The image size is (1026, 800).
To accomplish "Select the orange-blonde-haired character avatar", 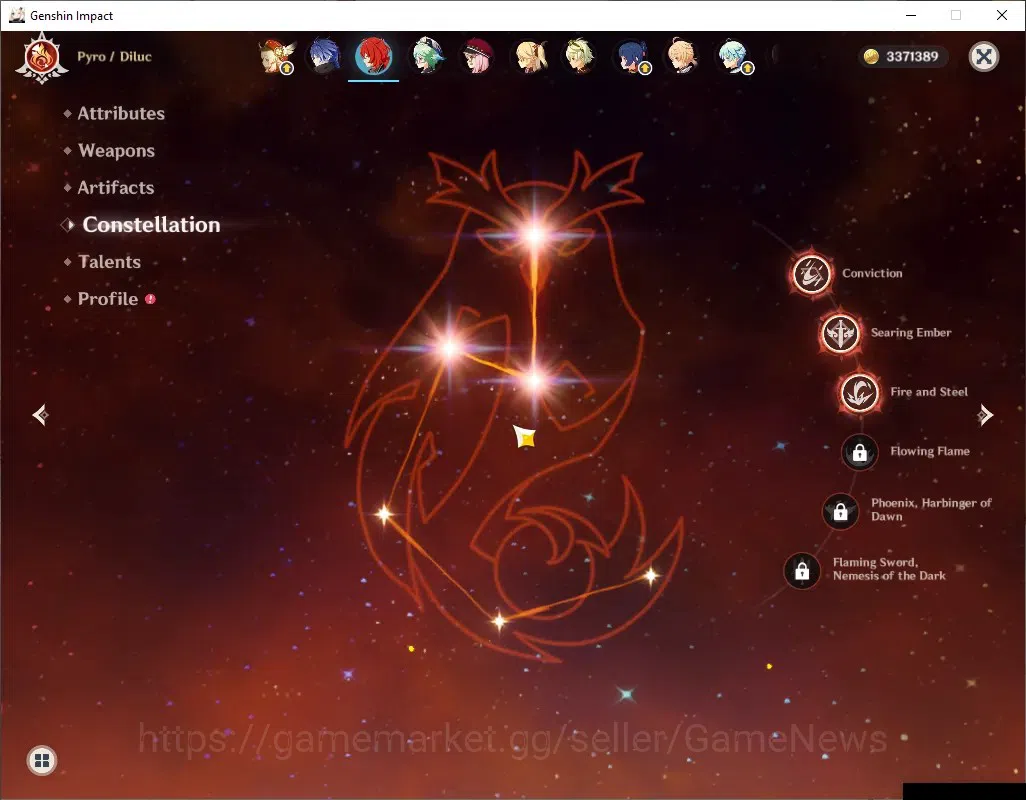I will tap(682, 56).
